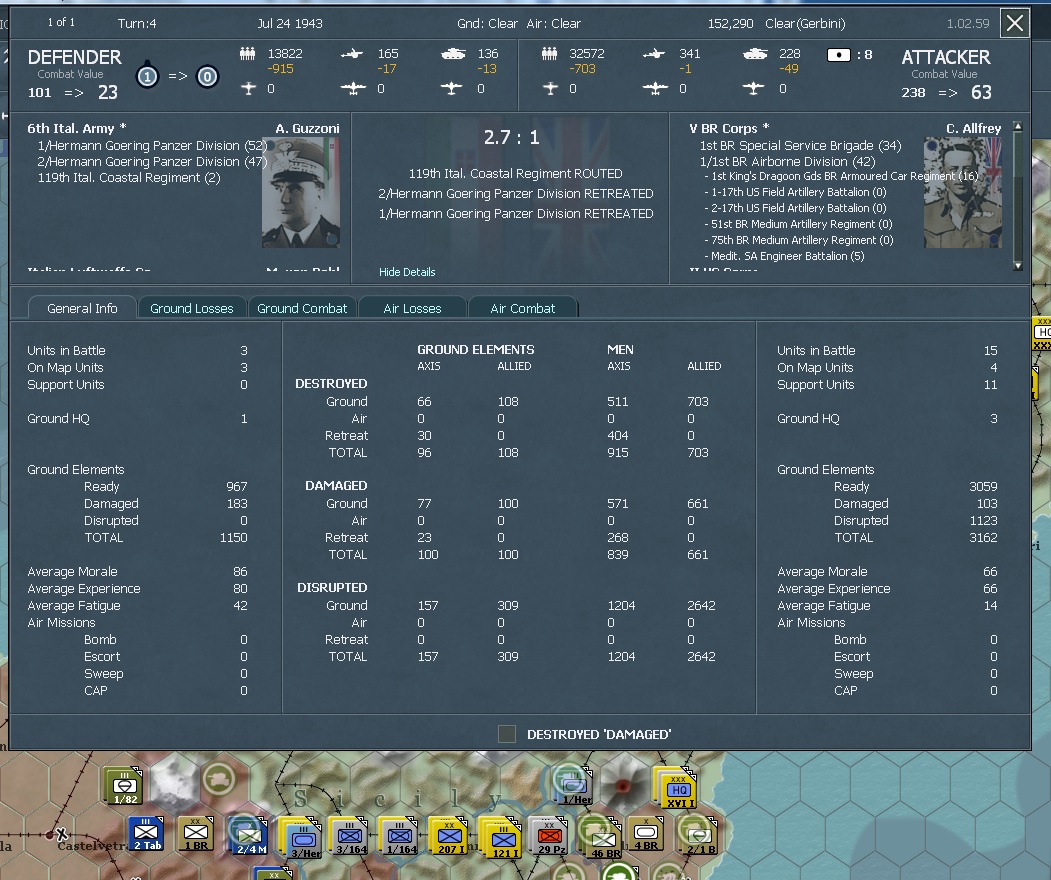
Task: Click the defender tank icon beside 136
Action: click(453, 54)
